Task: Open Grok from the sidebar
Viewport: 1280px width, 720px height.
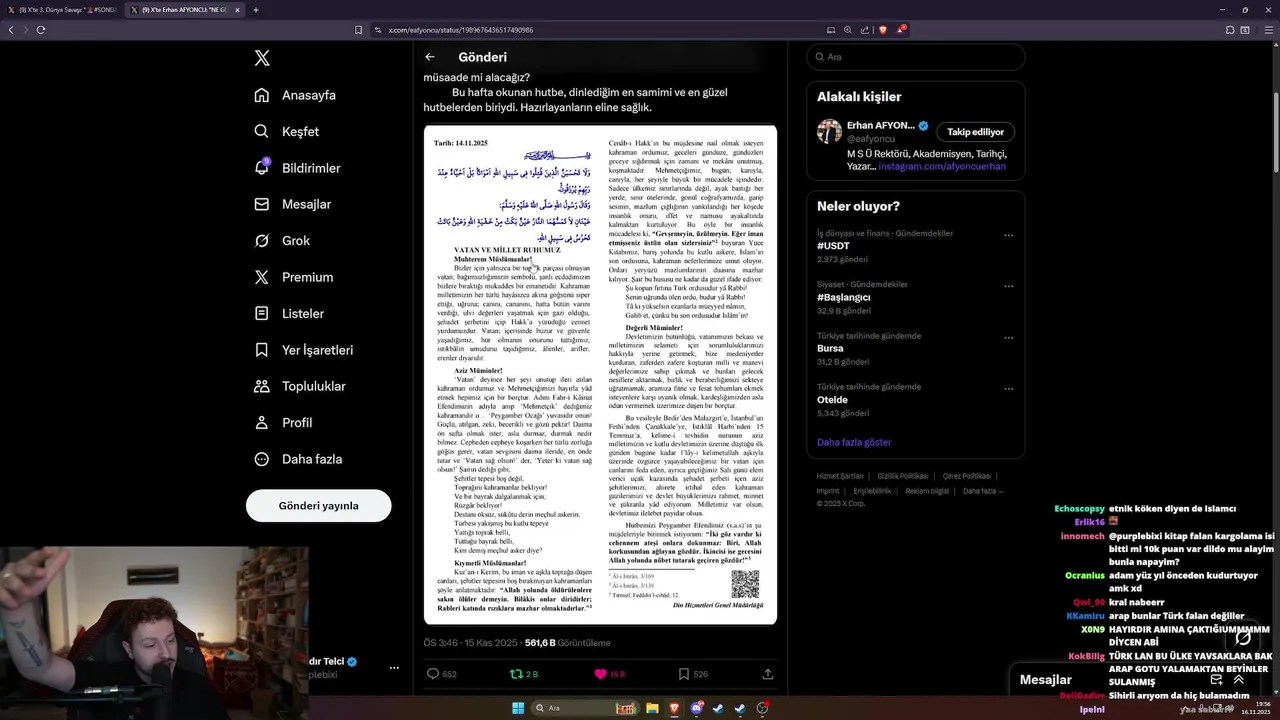Action: pos(282,240)
